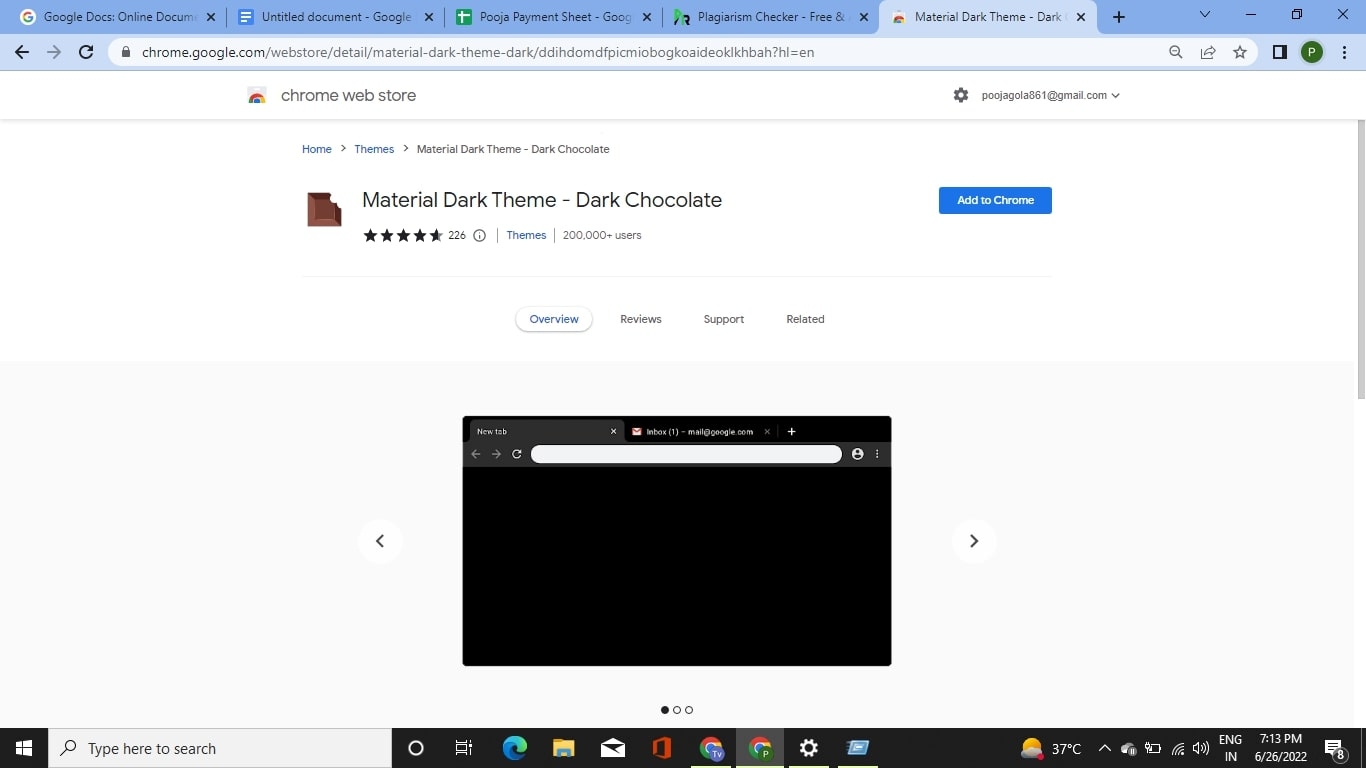Select the Support tab
This screenshot has height=768, width=1366.
click(724, 319)
